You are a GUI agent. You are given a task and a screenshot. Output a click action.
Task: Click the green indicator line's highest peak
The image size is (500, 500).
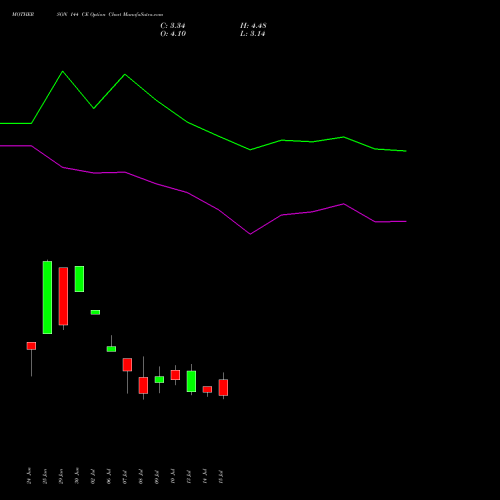[63, 71]
